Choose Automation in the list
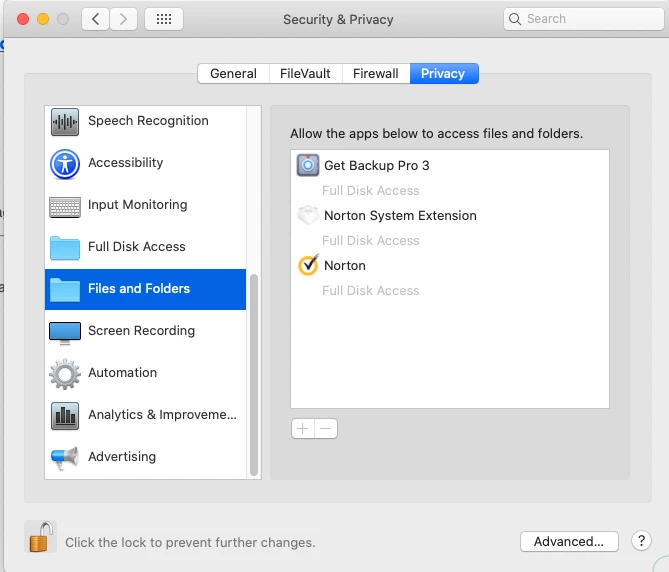The width and height of the screenshot is (669, 572). (145, 373)
